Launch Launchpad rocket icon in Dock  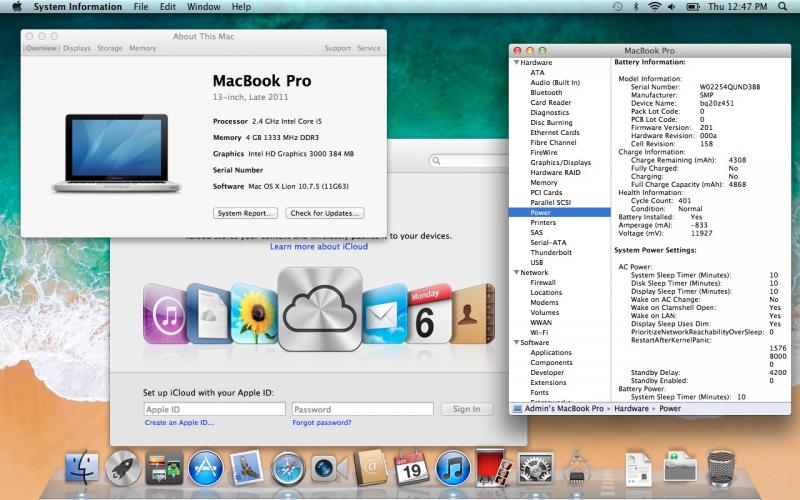point(123,468)
